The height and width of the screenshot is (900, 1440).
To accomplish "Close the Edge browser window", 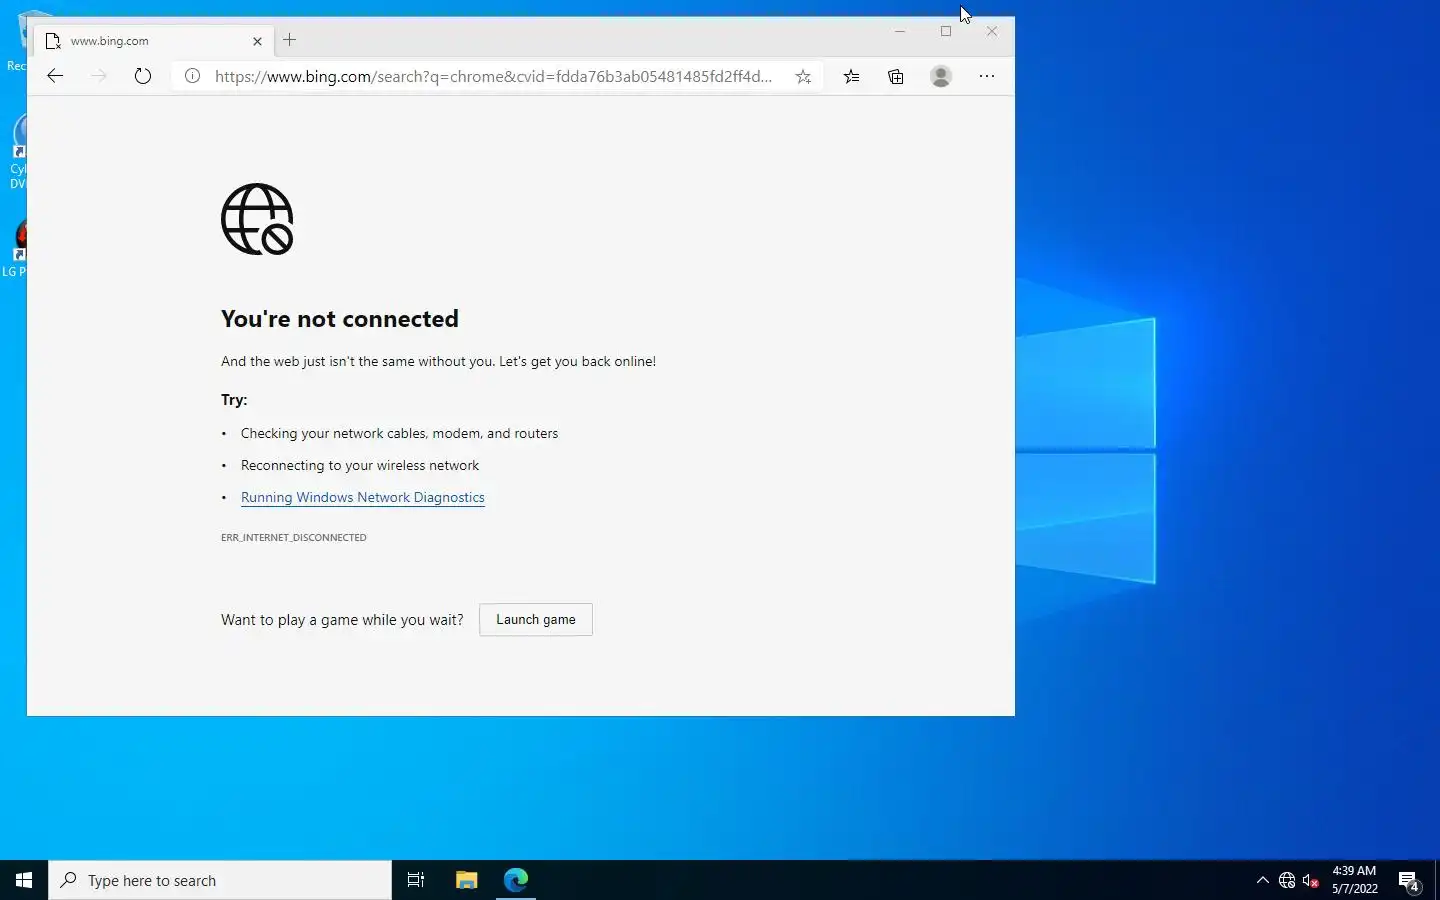I will [992, 31].
